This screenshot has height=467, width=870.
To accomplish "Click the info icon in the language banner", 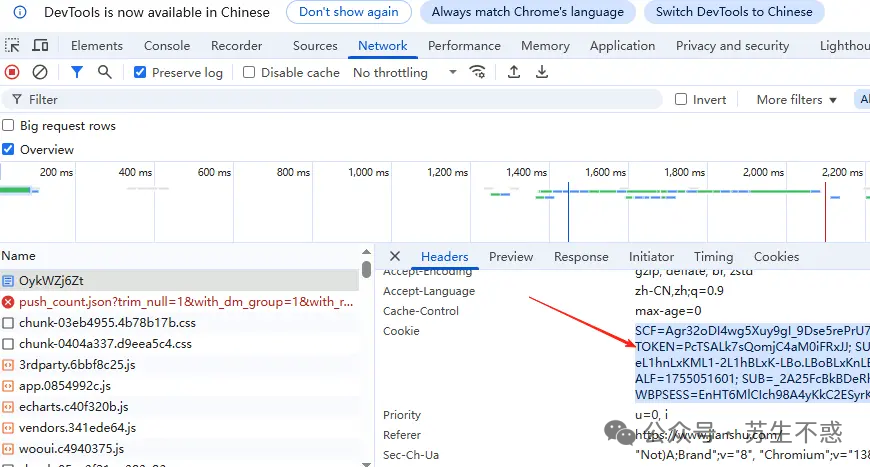I will 19,12.
